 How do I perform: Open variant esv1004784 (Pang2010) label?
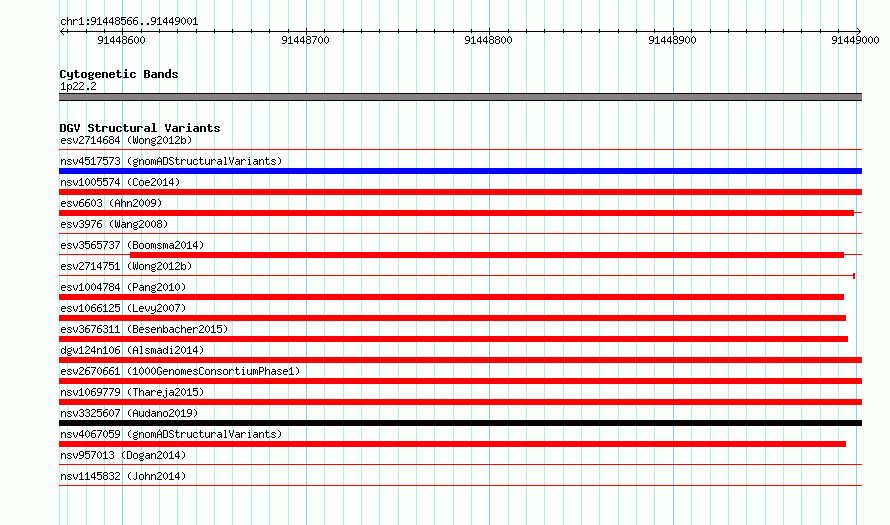click(123, 287)
